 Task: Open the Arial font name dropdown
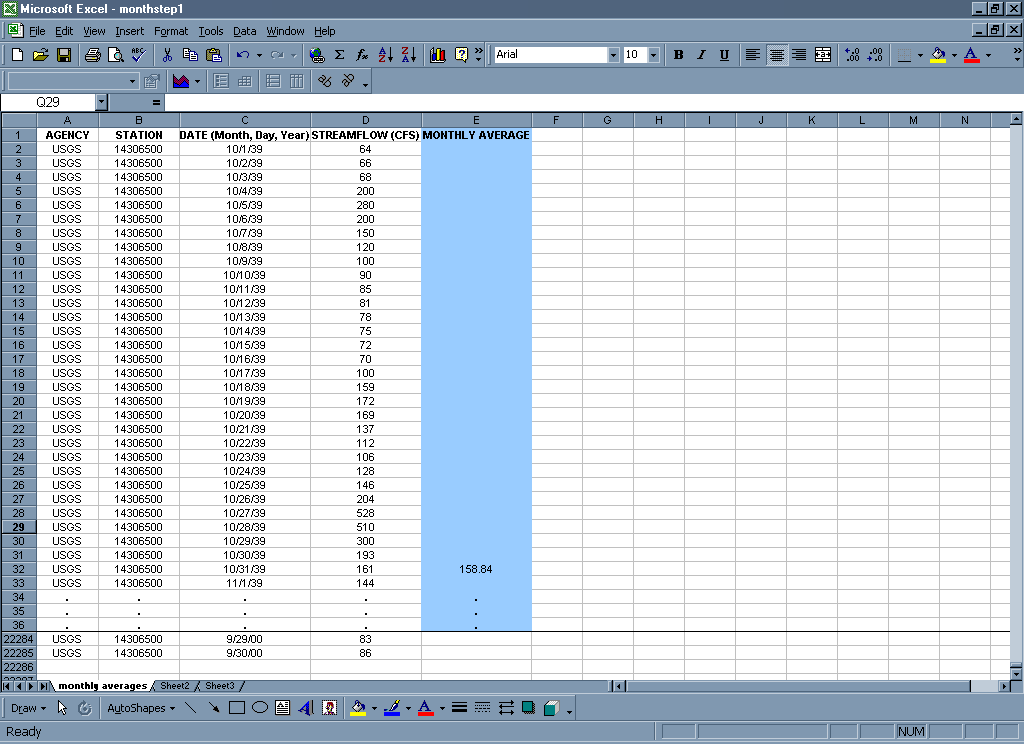coord(613,55)
